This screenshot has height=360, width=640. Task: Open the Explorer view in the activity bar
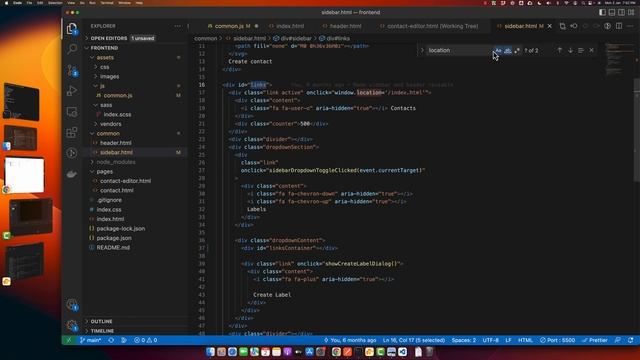coord(72,29)
